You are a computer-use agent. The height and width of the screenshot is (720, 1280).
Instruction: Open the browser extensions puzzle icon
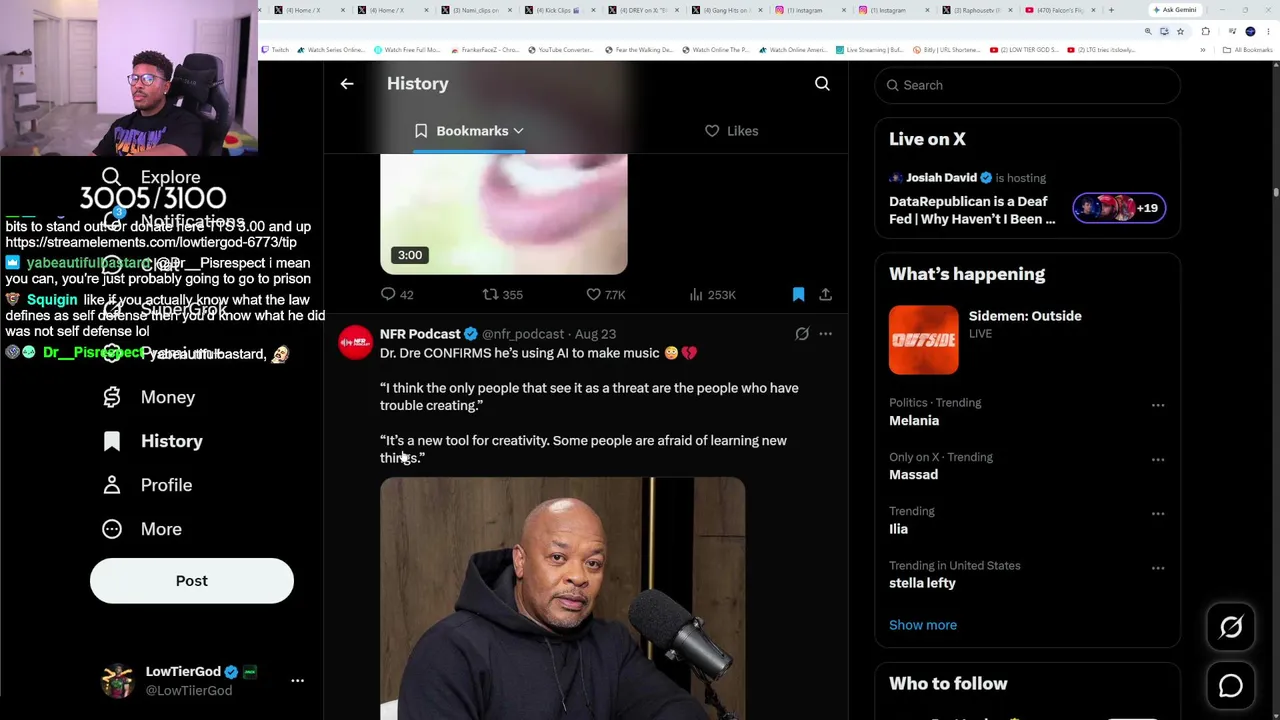[1205, 31]
